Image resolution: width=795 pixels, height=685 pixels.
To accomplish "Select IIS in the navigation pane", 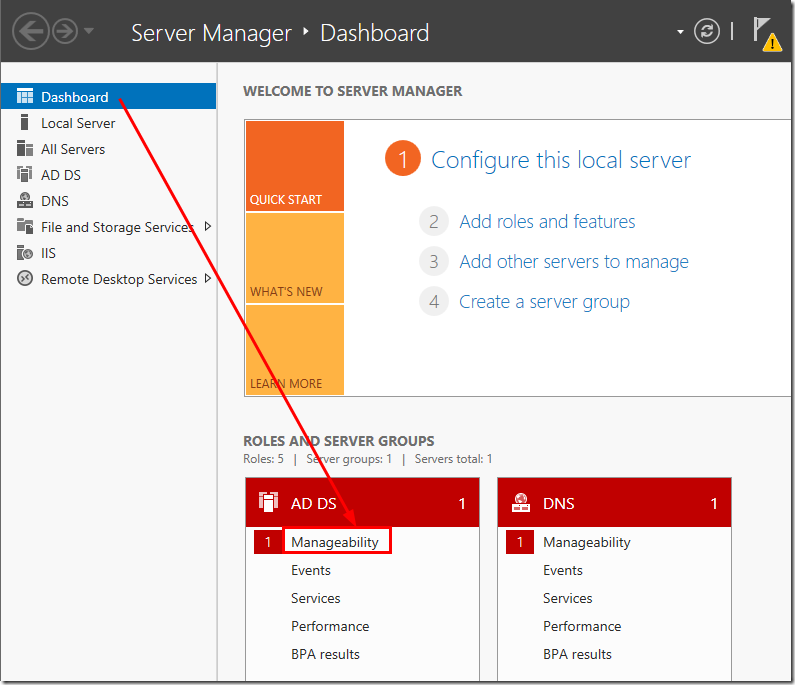I will (x=48, y=253).
